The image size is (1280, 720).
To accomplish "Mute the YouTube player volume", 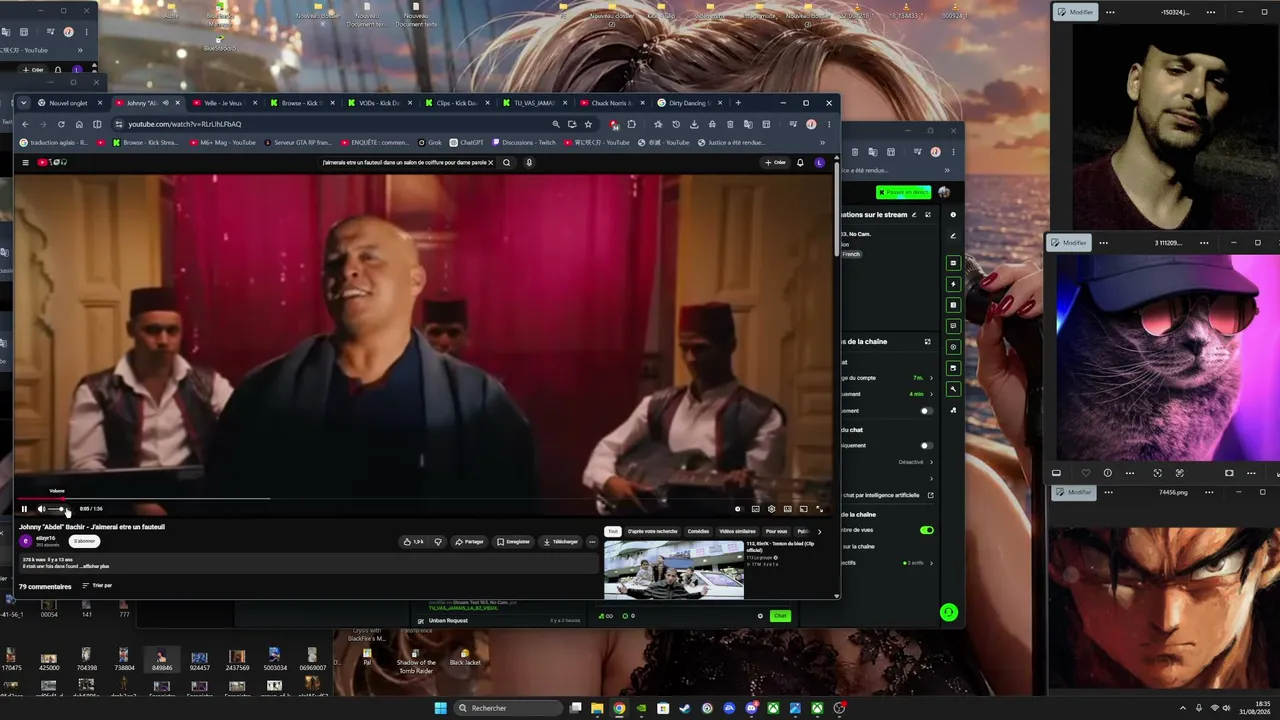I will 41,509.
